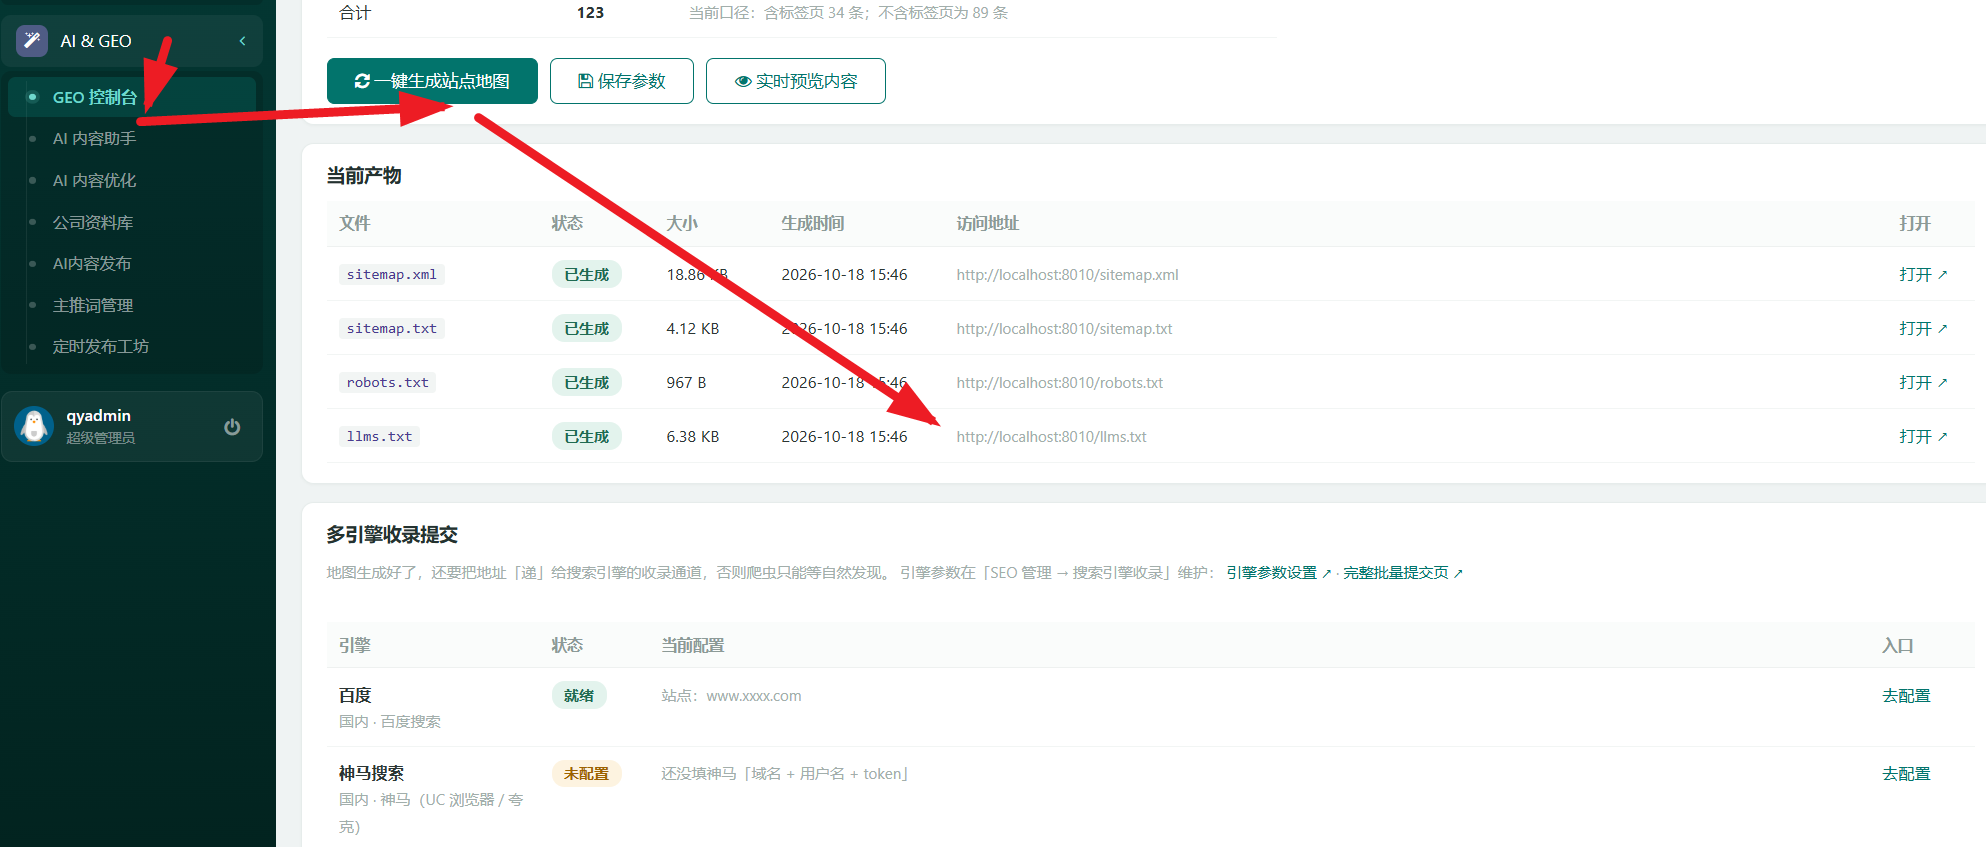Viewport: 1986px width, 847px height.
Task: Click 去配置 for 神马搜索
Action: 1906,773
